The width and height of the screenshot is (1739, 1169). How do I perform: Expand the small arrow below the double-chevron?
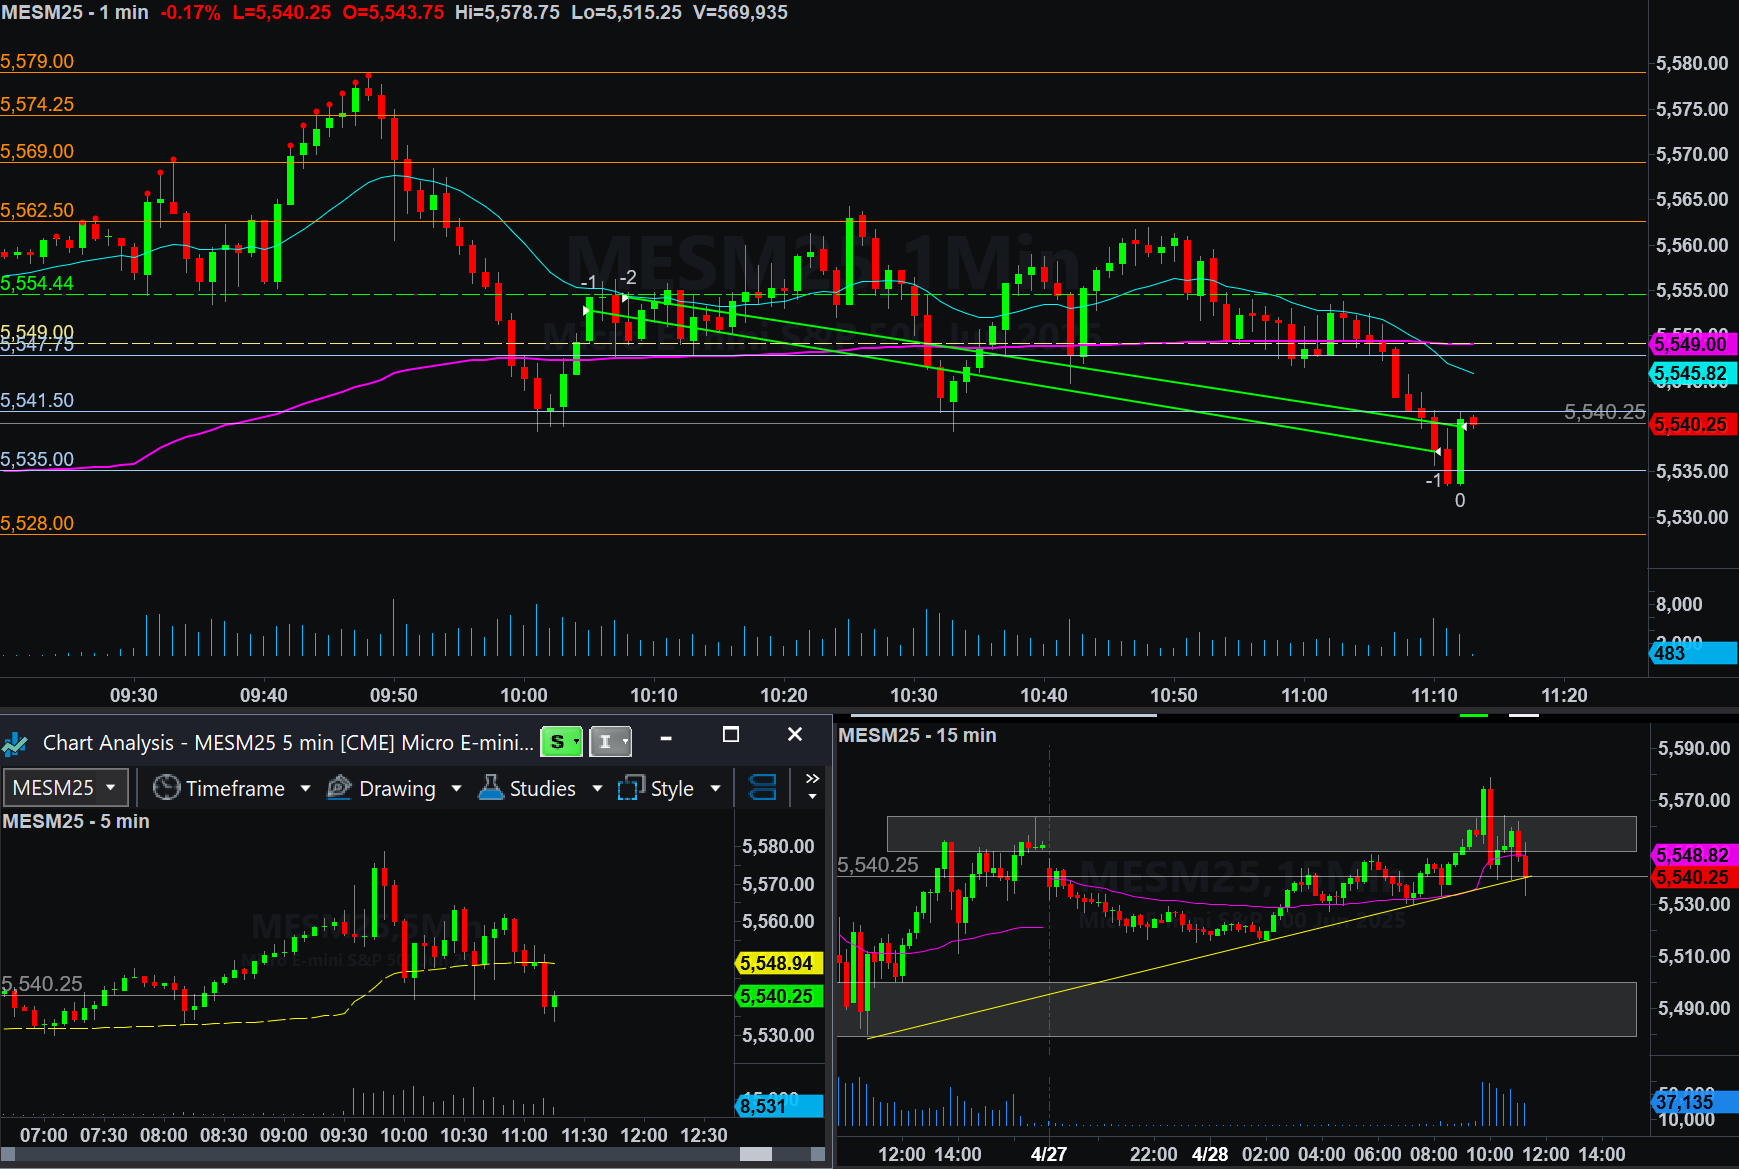812,797
